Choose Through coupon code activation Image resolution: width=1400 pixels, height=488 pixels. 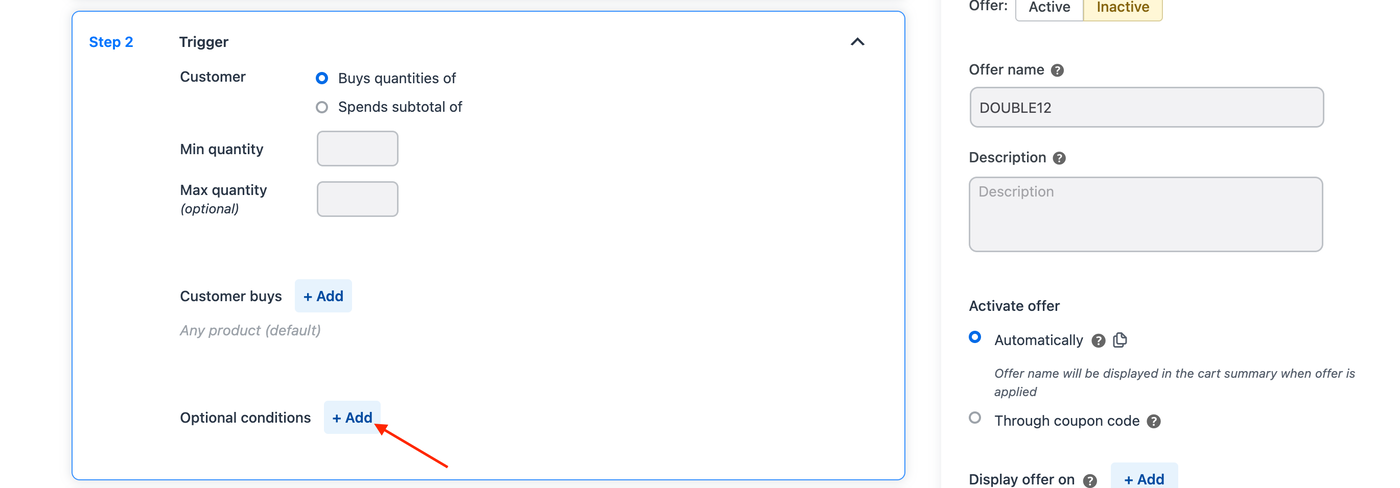click(x=975, y=418)
